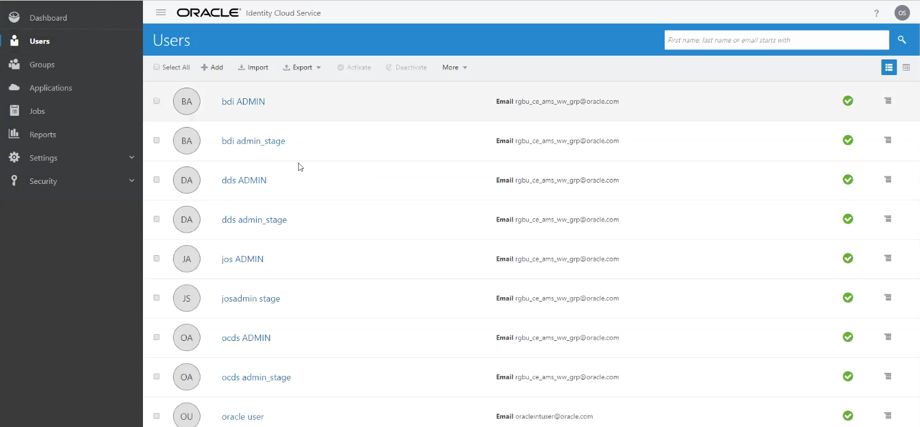Viewport: 920px width, 427px height.
Task: Click active status checkmark for oracle user
Action: (x=848, y=415)
